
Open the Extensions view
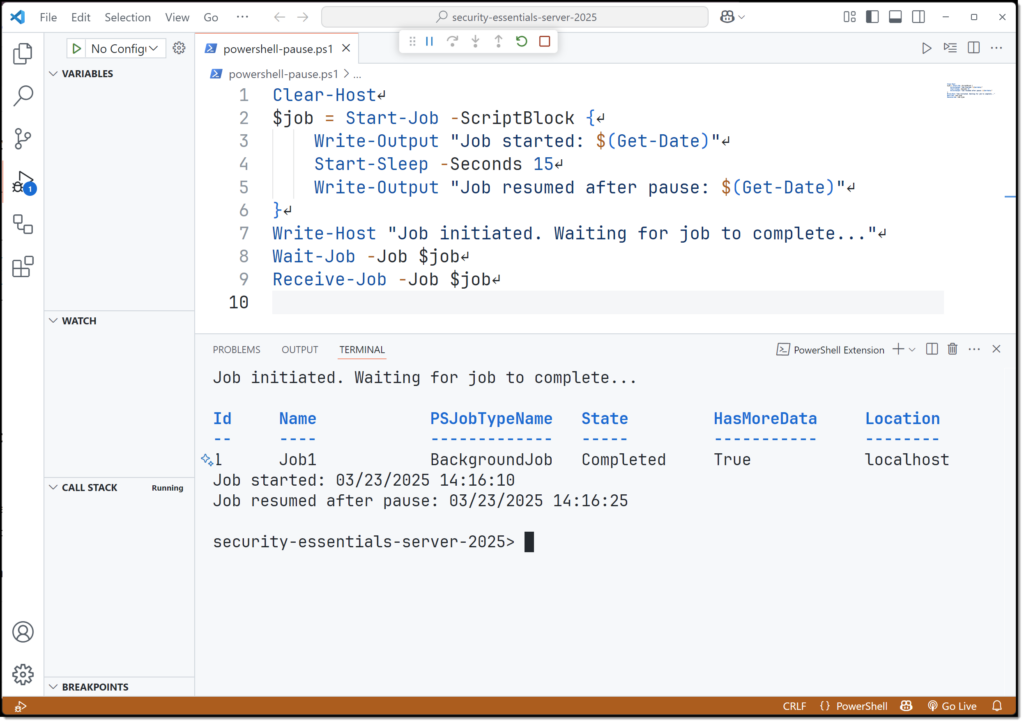23,267
